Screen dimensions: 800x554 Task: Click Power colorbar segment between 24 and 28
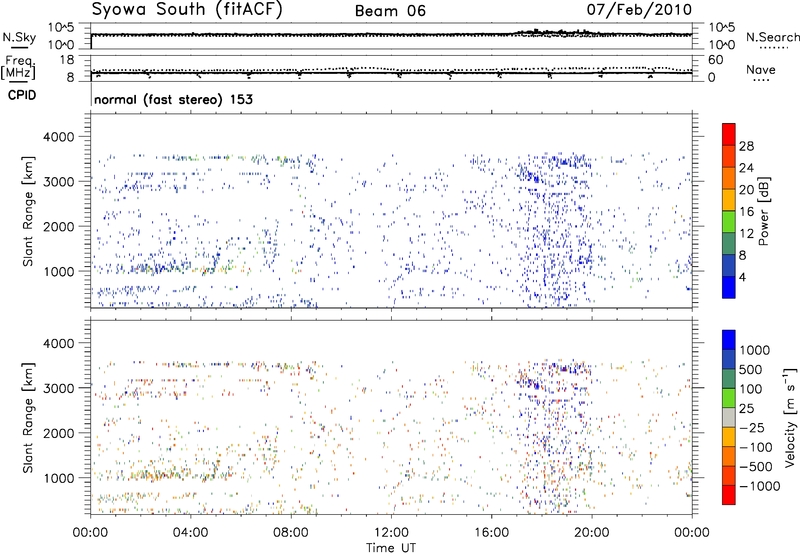click(x=729, y=156)
